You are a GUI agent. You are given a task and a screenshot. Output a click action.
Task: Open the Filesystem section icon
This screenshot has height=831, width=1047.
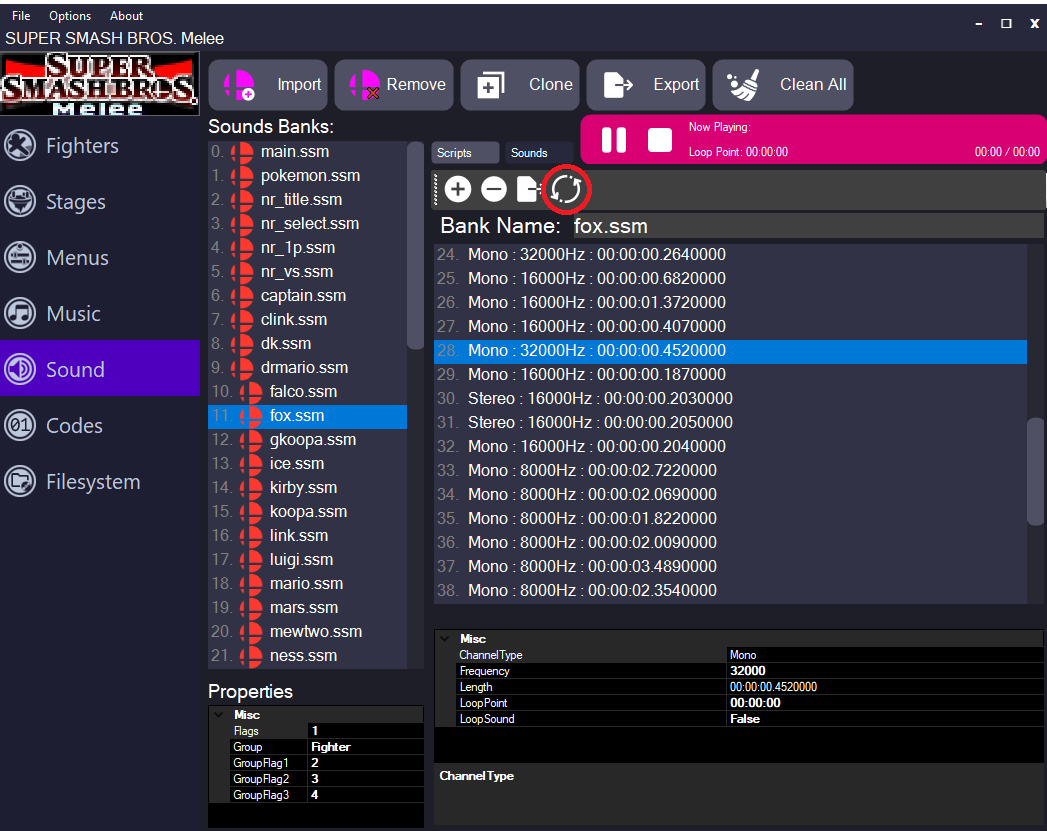coord(20,481)
